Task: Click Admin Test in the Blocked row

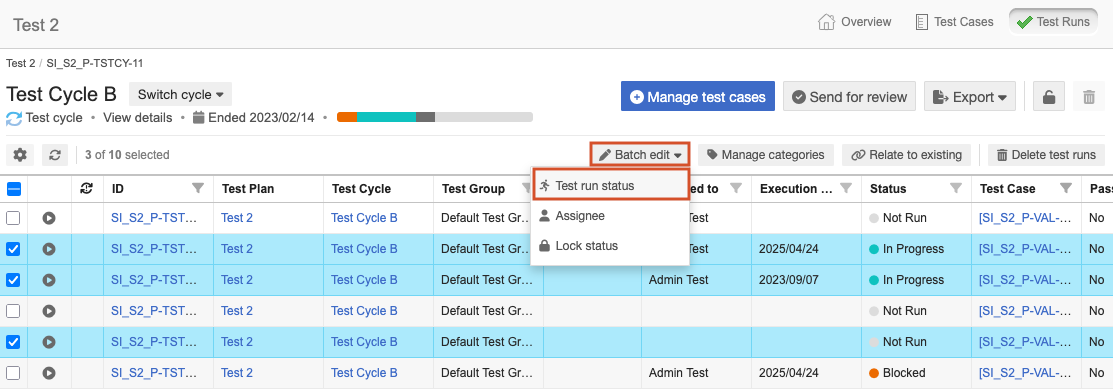Action: (679, 373)
